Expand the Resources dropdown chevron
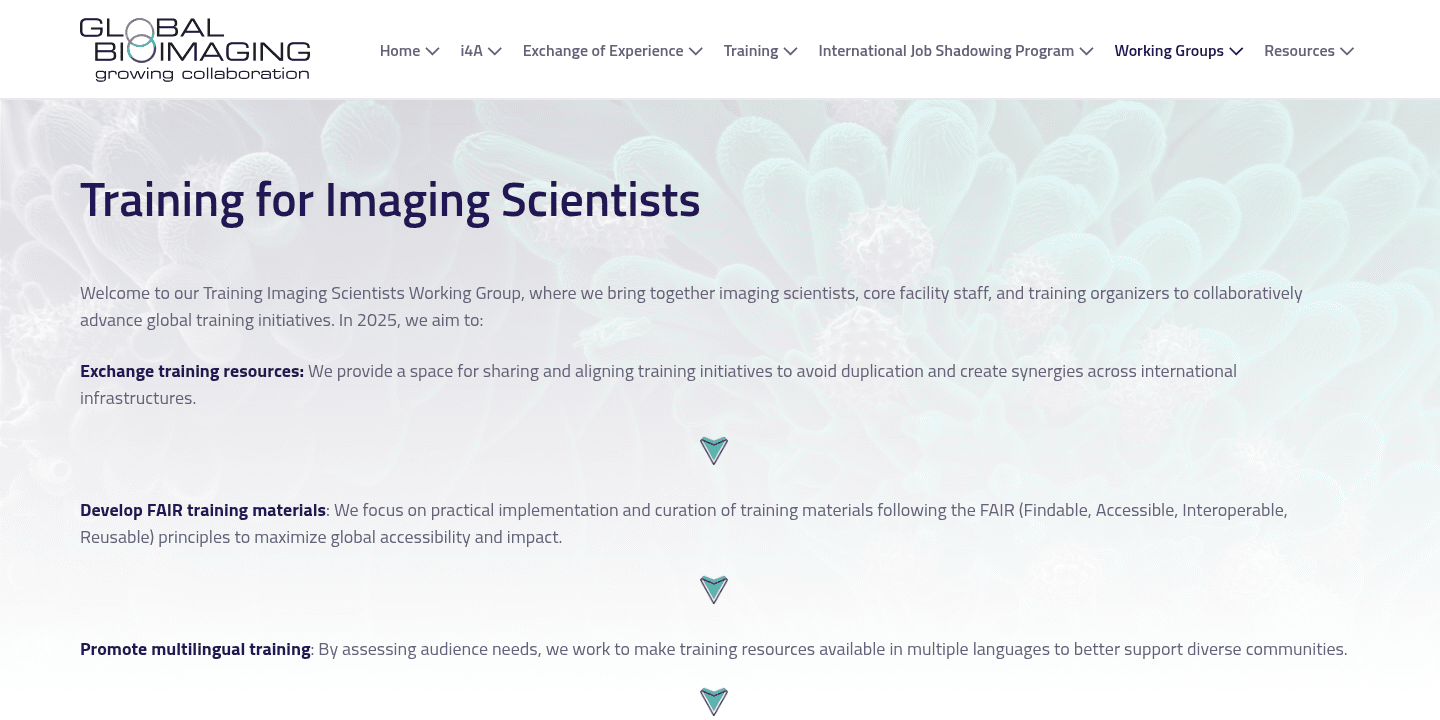This screenshot has width=1440, height=720. point(1347,51)
